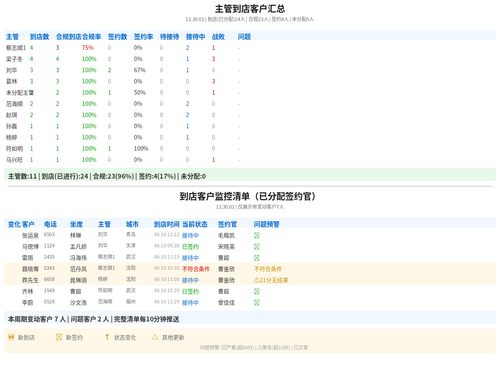Click the title 主管到店客户汇总

tap(250, 9)
